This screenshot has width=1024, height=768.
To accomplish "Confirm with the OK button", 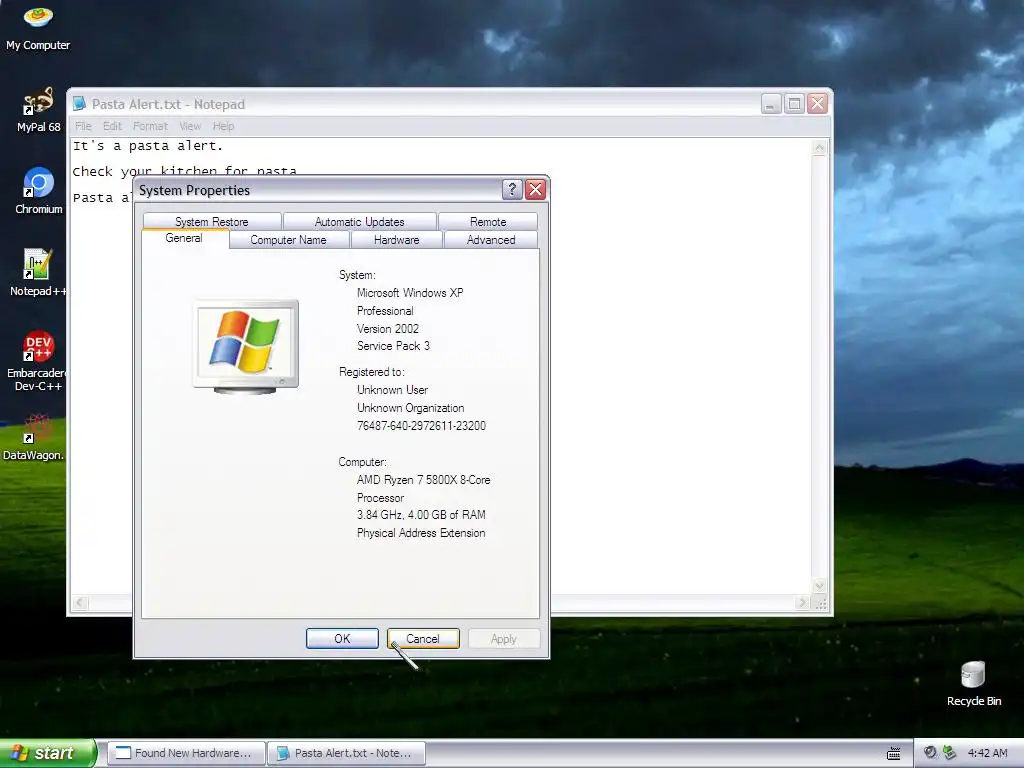I will [342, 639].
